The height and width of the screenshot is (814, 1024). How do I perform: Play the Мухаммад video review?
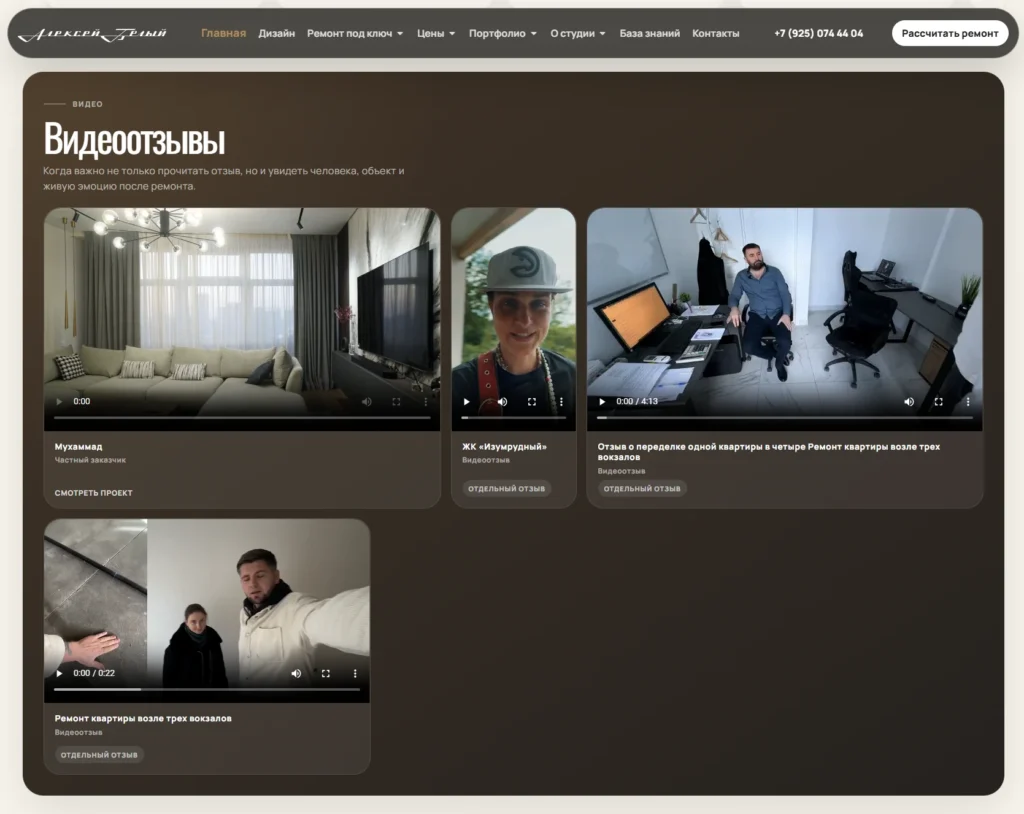tap(59, 402)
